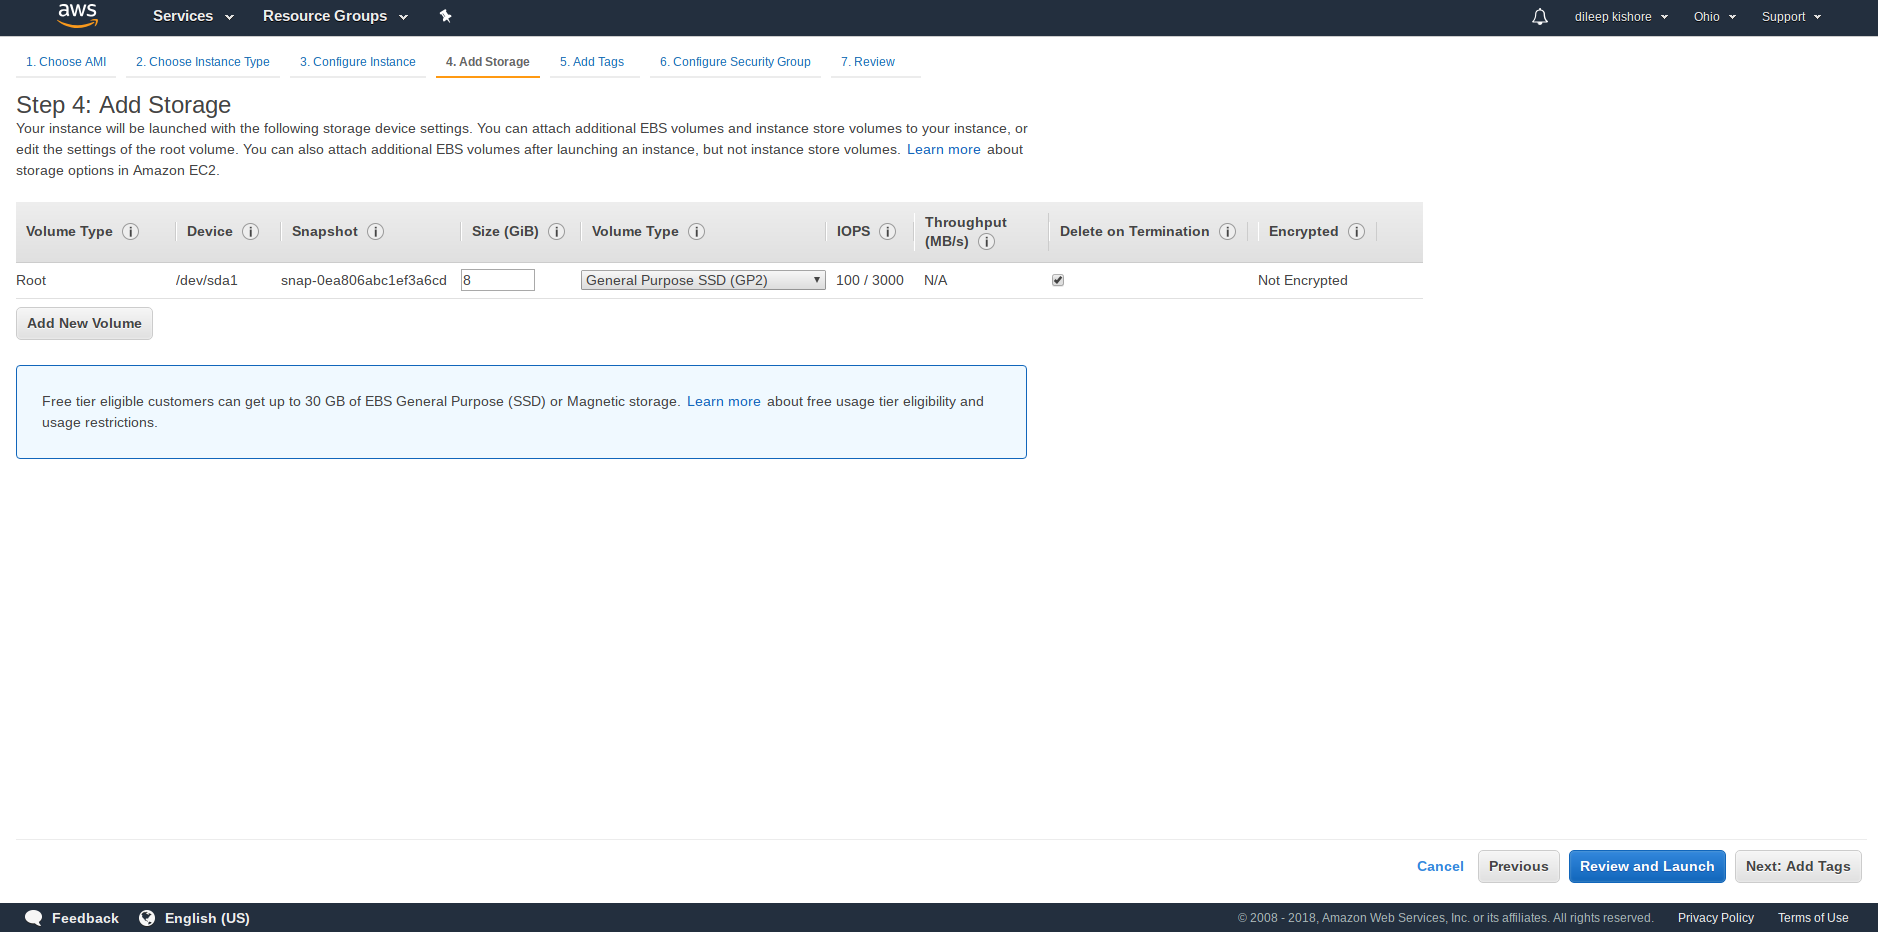Show info icon next to Throughput (MB/s)

coord(987,242)
